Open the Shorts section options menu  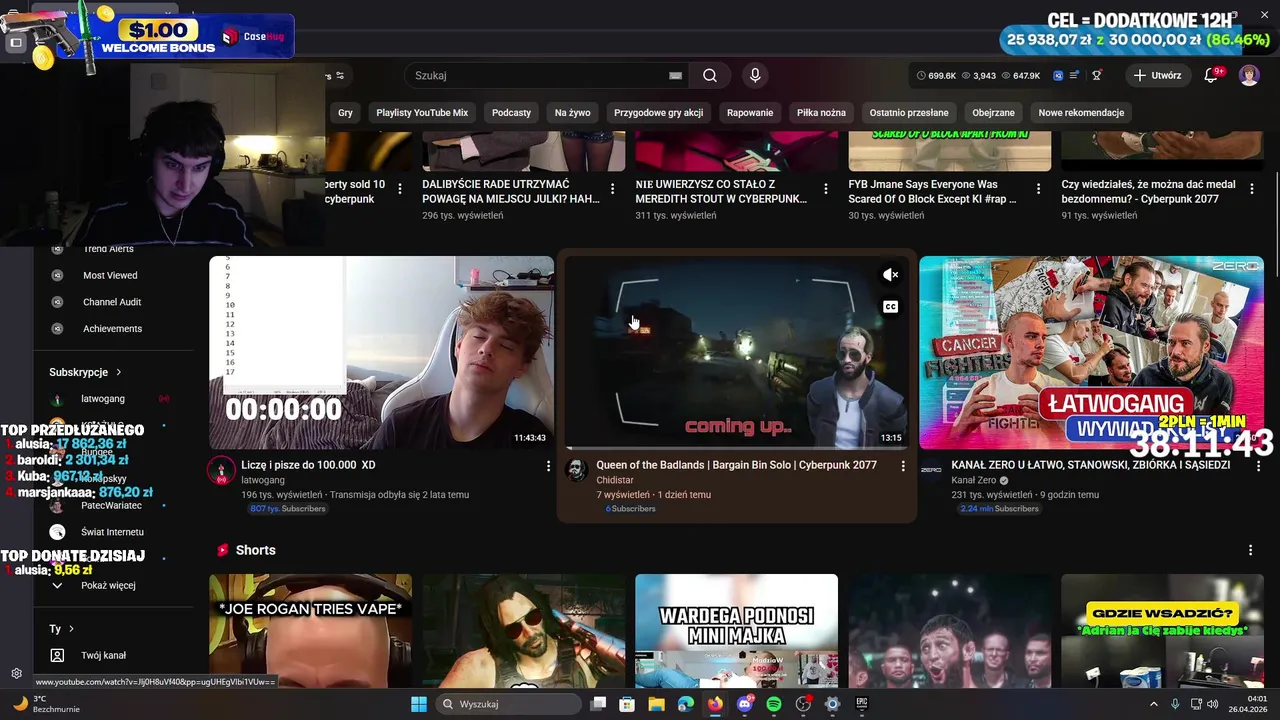pos(1250,550)
